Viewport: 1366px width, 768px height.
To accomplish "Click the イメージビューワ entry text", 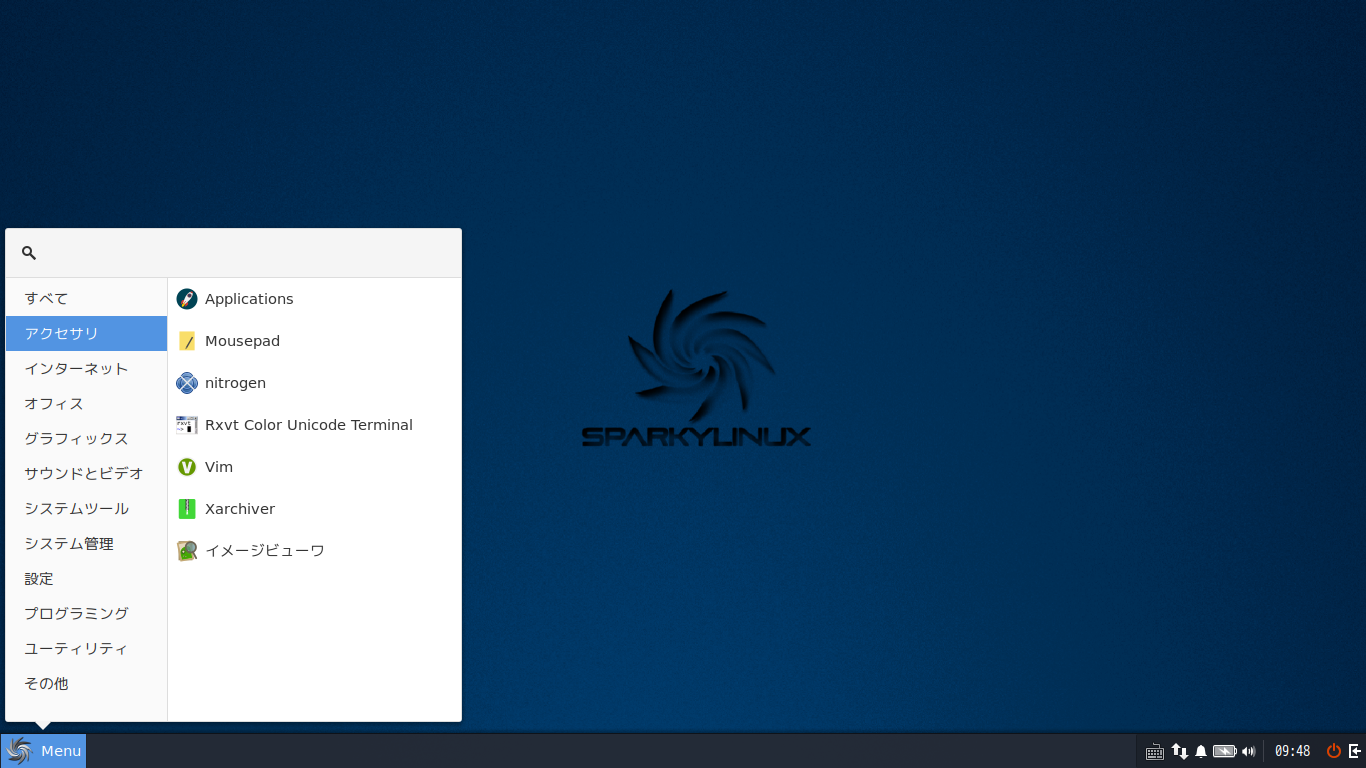I will pos(265,551).
